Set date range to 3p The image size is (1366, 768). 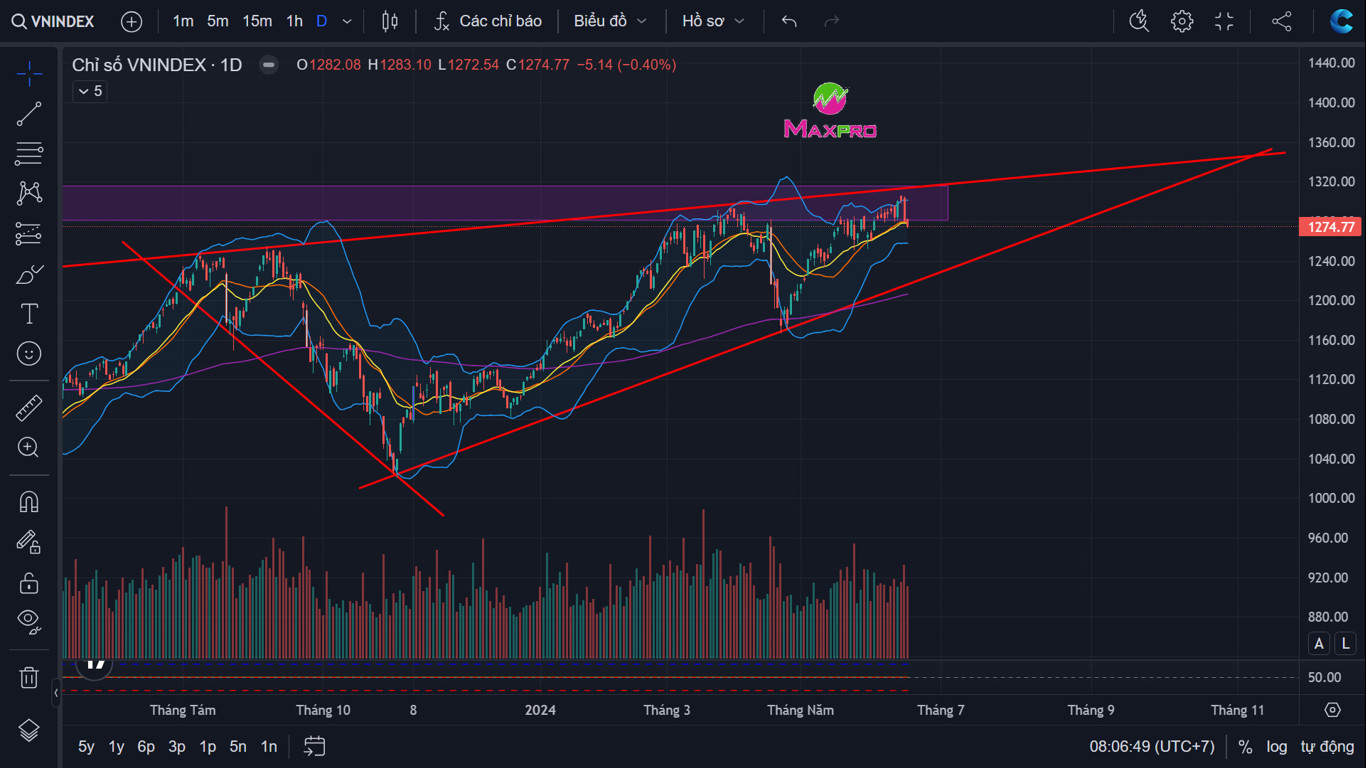[177, 746]
